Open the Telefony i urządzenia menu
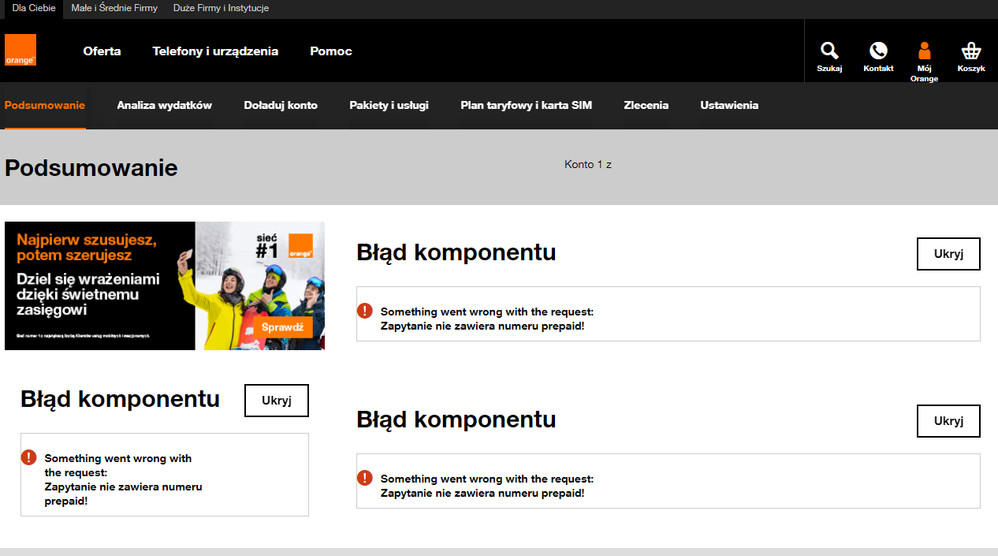The image size is (998, 556). pyautogui.click(x=215, y=51)
